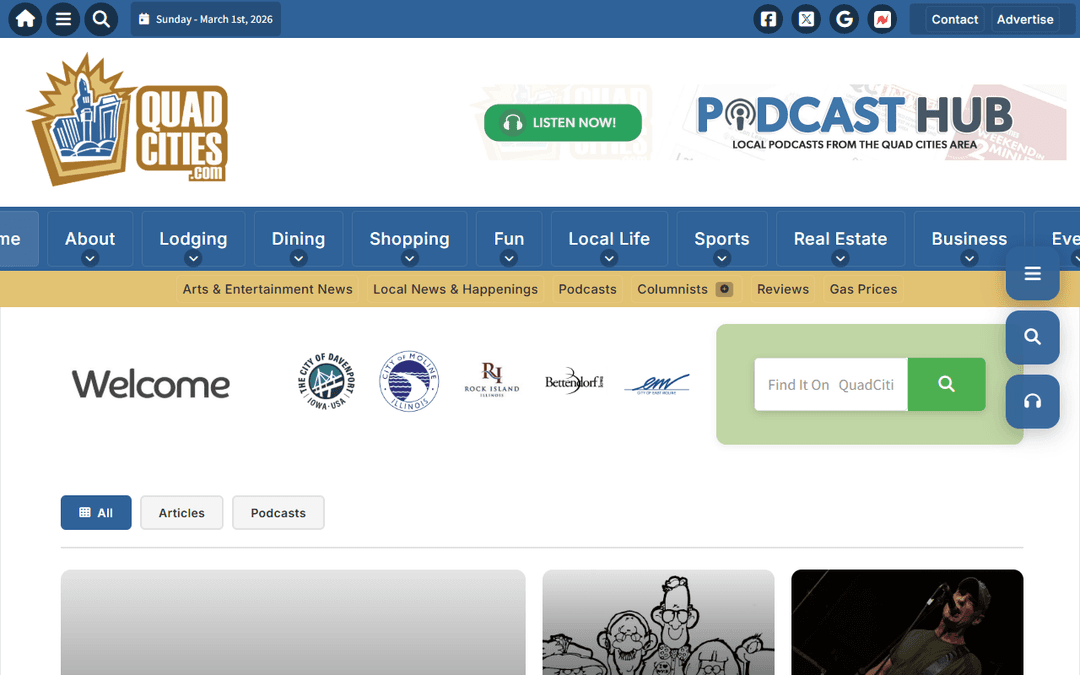1080x675 pixels.
Task: Expand the Business dropdown chevron
Action: [x=969, y=259]
